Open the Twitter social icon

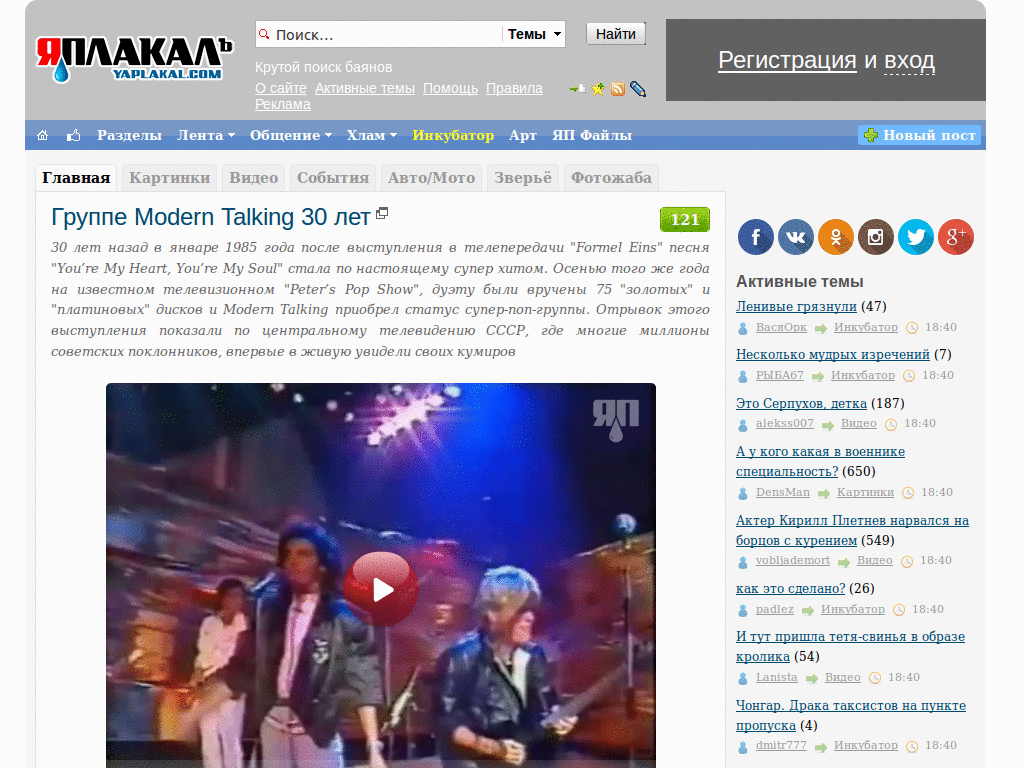click(916, 236)
